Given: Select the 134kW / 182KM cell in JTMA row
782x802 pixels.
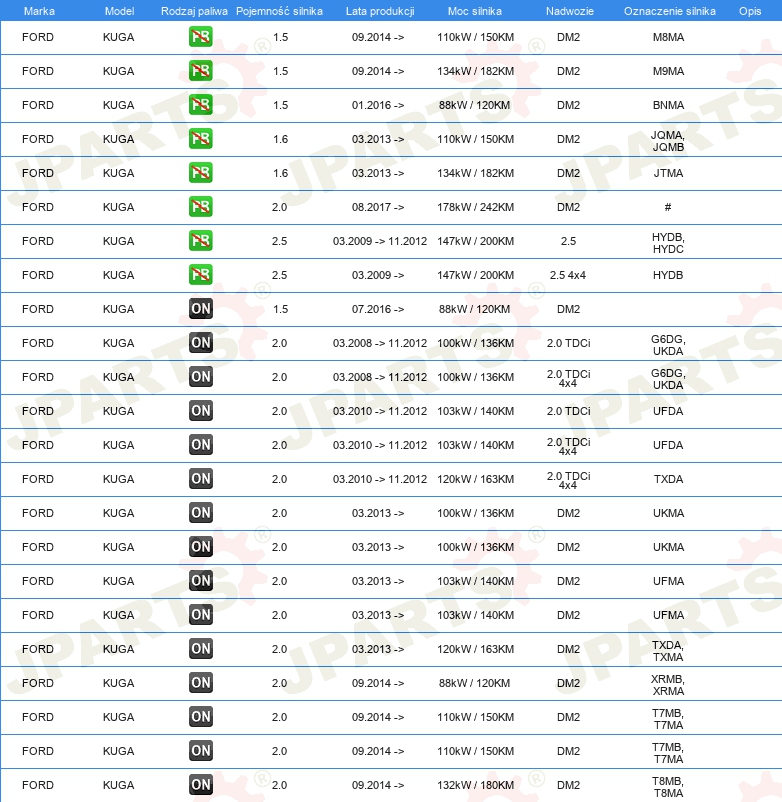Looking at the screenshot, I should 475,173.
